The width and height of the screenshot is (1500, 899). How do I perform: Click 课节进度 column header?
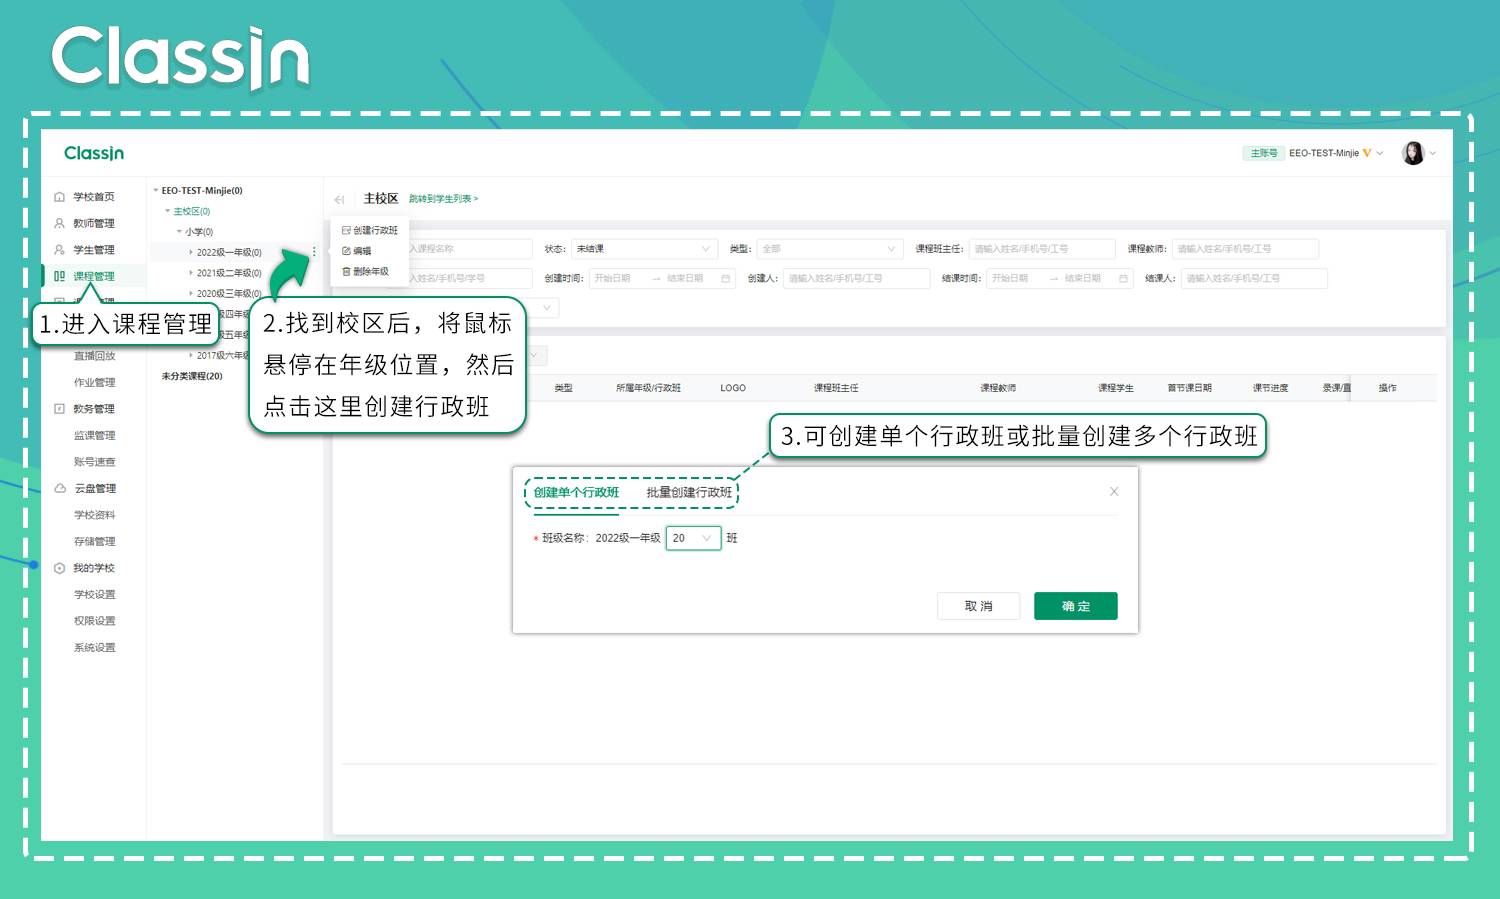tap(1270, 388)
